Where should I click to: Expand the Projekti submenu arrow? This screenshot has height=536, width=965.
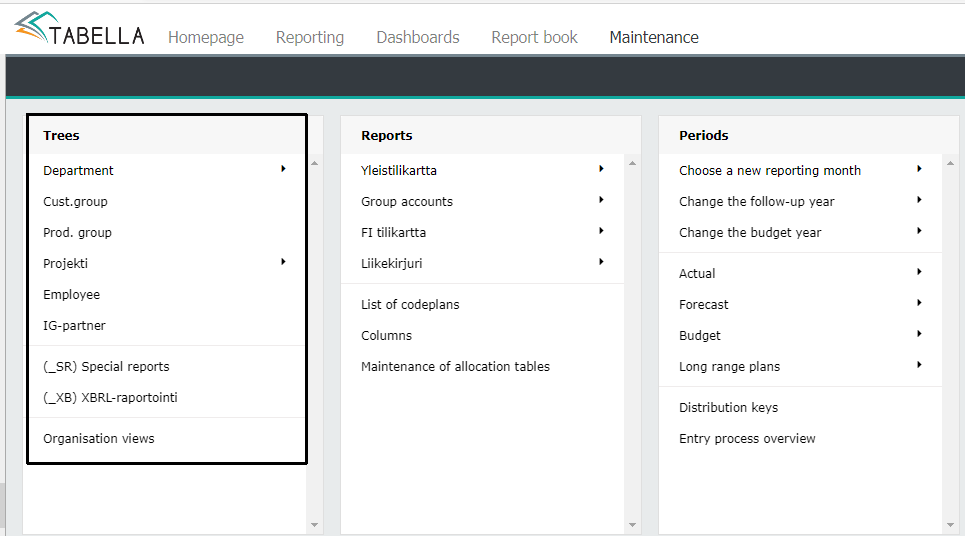coord(283,262)
